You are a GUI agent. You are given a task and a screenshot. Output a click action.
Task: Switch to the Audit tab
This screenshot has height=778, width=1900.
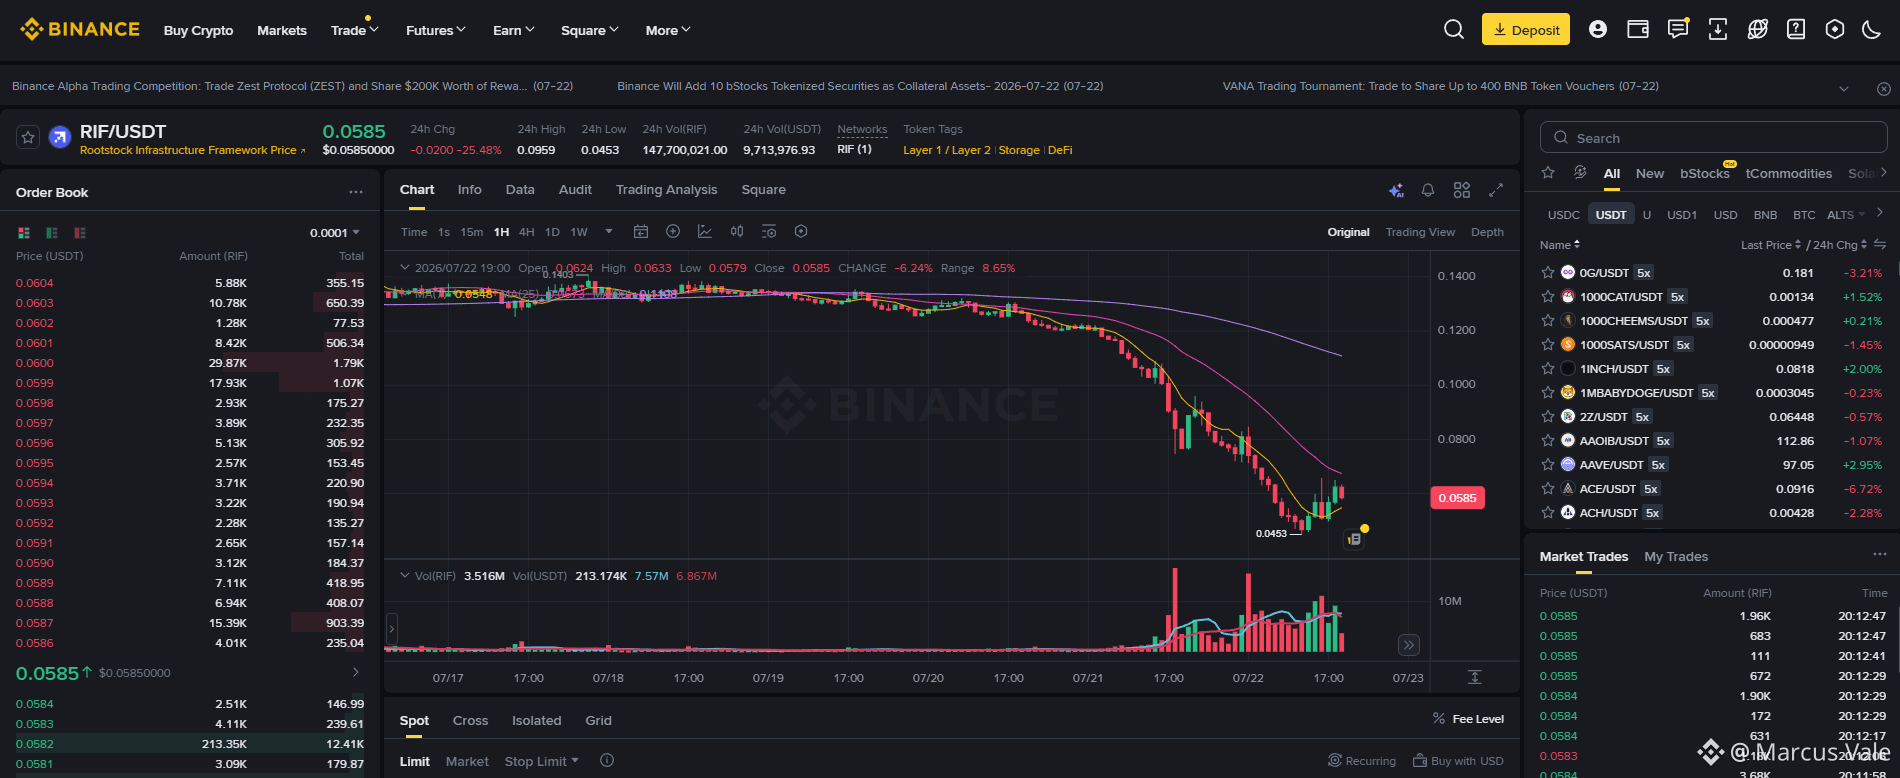click(x=575, y=190)
